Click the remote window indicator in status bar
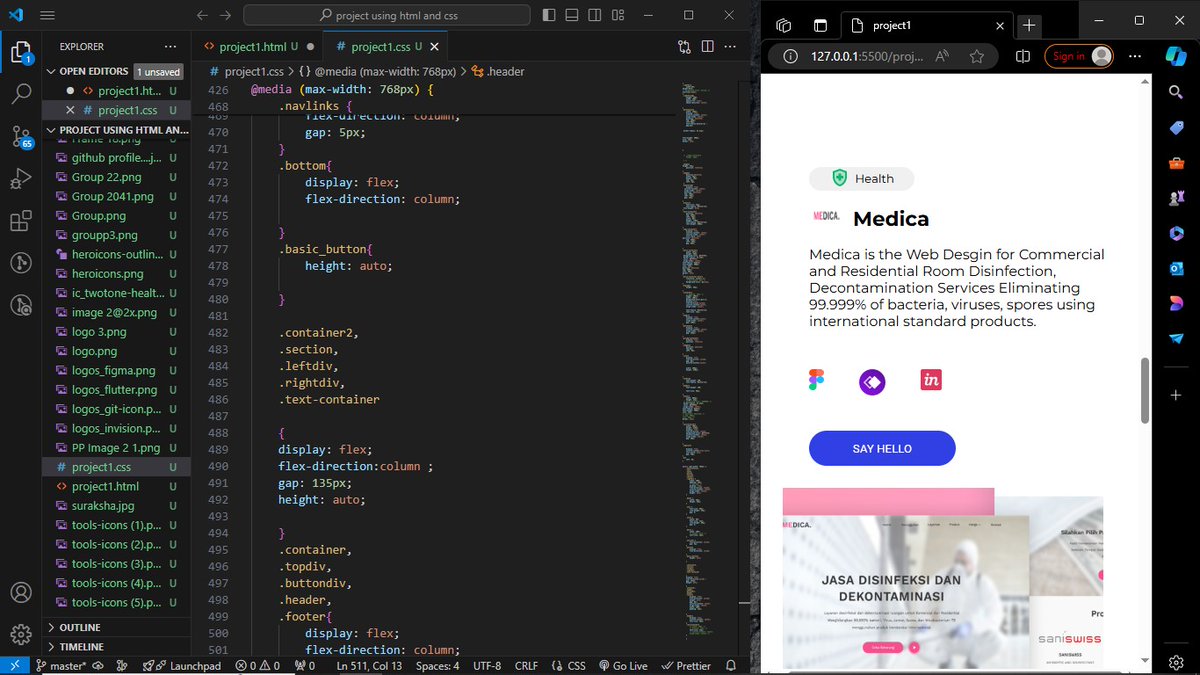Screen dimensions: 1200x675 click(x=13, y=665)
